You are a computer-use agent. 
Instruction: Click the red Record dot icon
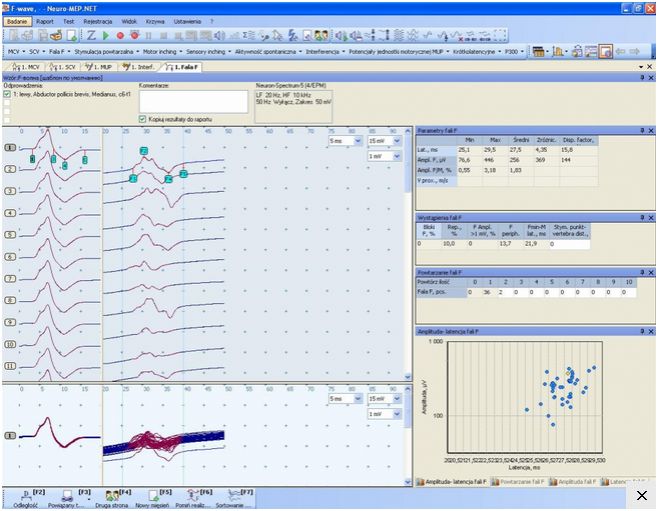(x=121, y=35)
